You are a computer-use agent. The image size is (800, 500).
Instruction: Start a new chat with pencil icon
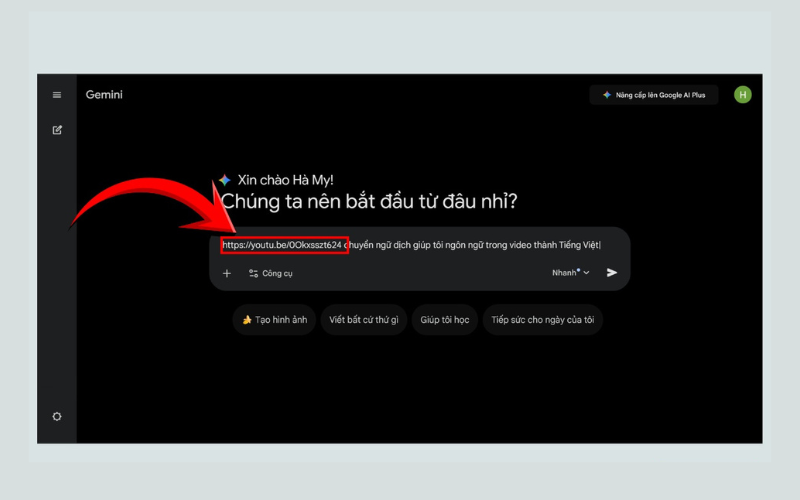click(x=57, y=130)
